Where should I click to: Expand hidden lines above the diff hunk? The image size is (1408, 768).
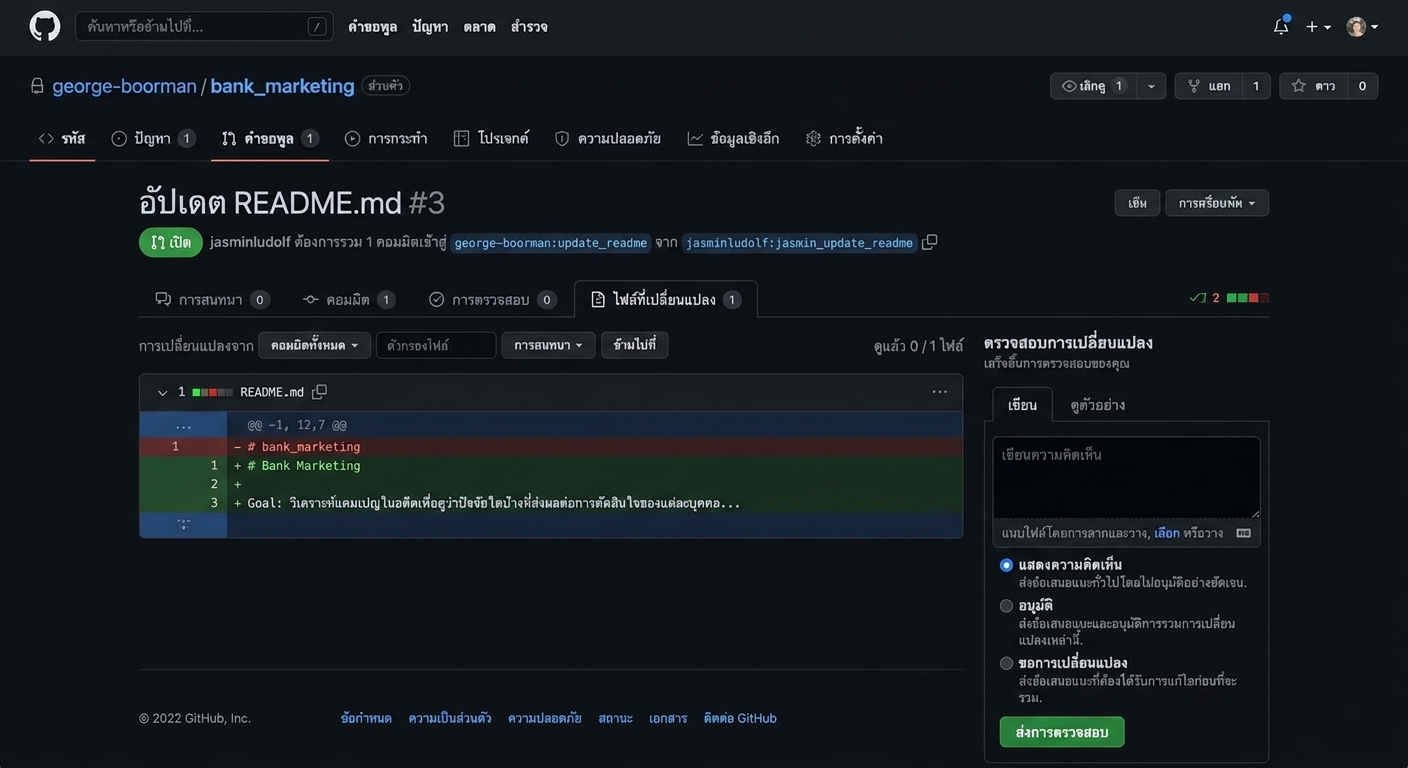click(x=183, y=425)
